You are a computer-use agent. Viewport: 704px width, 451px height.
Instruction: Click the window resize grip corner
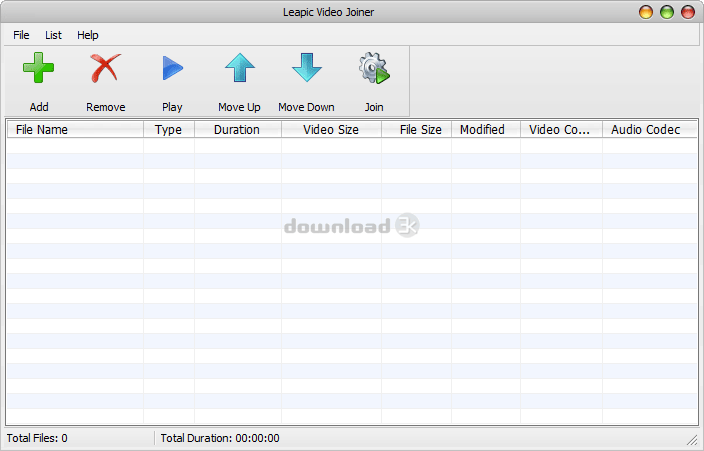pyautogui.click(x=692, y=440)
